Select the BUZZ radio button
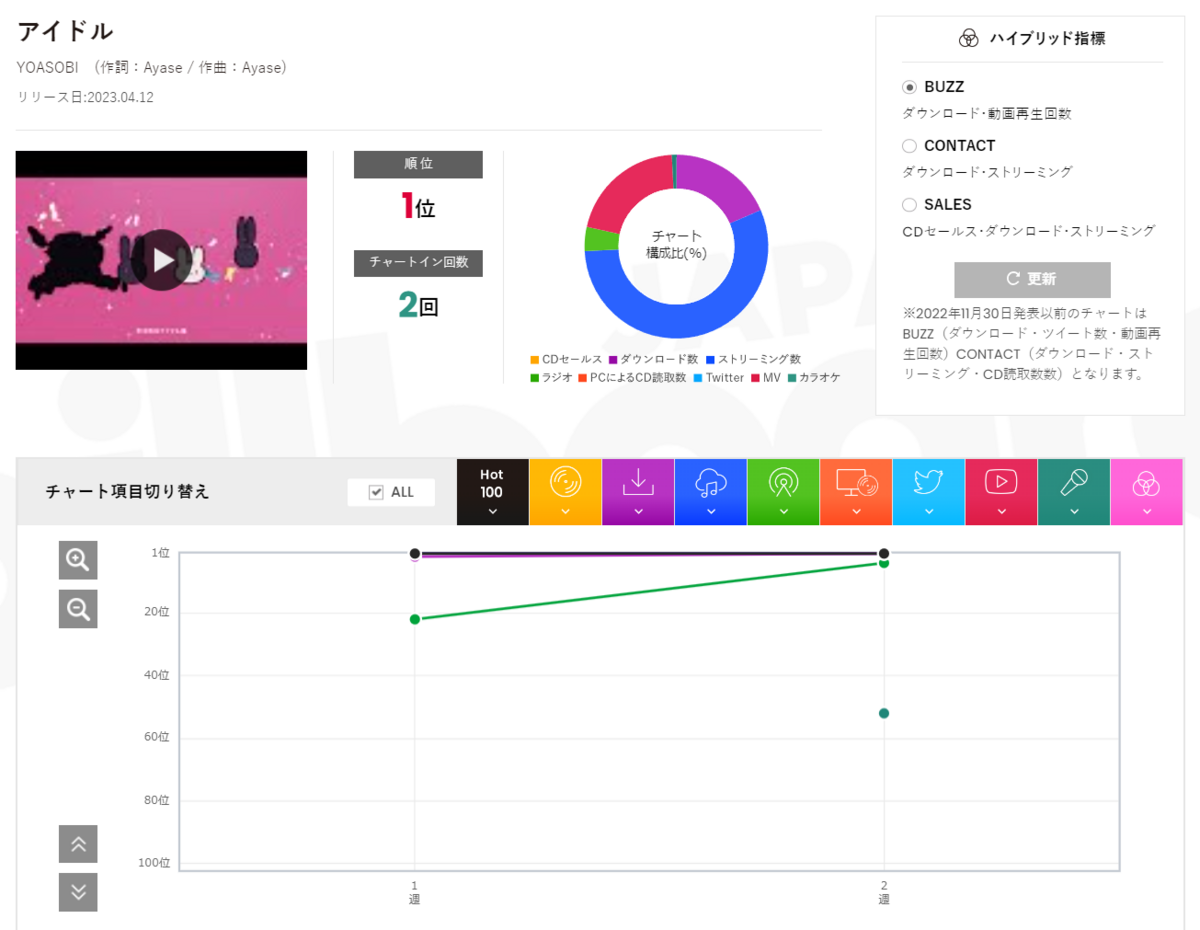Image resolution: width=1200 pixels, height=930 pixels. [909, 87]
